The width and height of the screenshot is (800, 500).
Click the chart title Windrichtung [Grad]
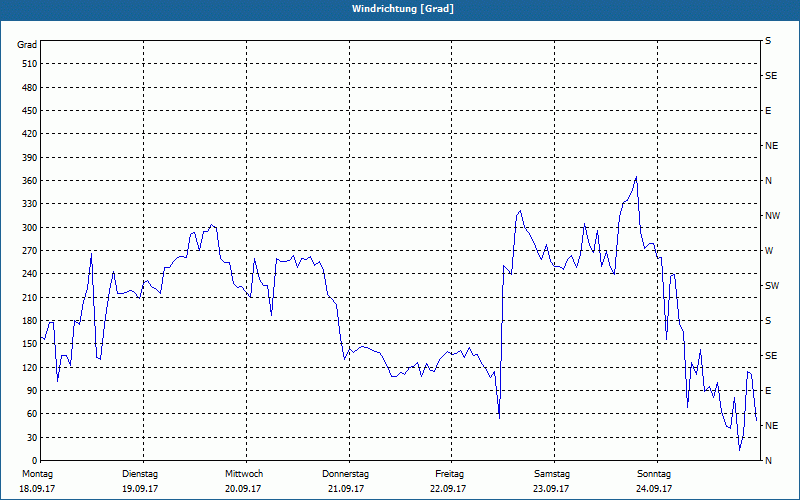tap(403, 9)
